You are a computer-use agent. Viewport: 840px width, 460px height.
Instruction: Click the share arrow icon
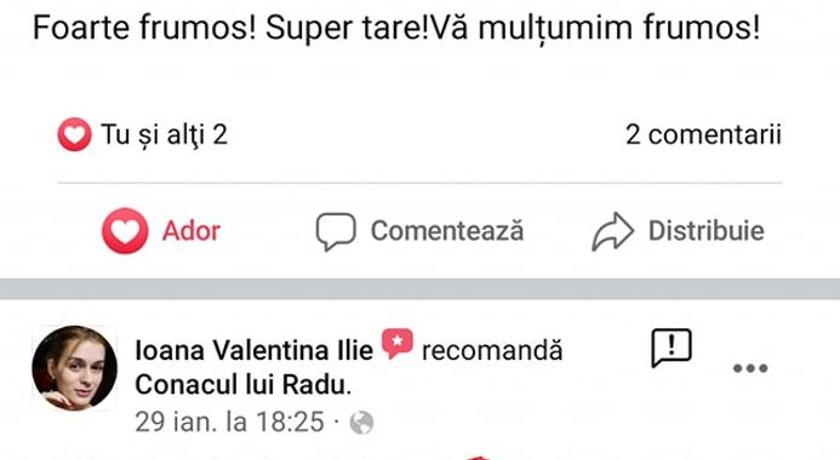(x=612, y=232)
